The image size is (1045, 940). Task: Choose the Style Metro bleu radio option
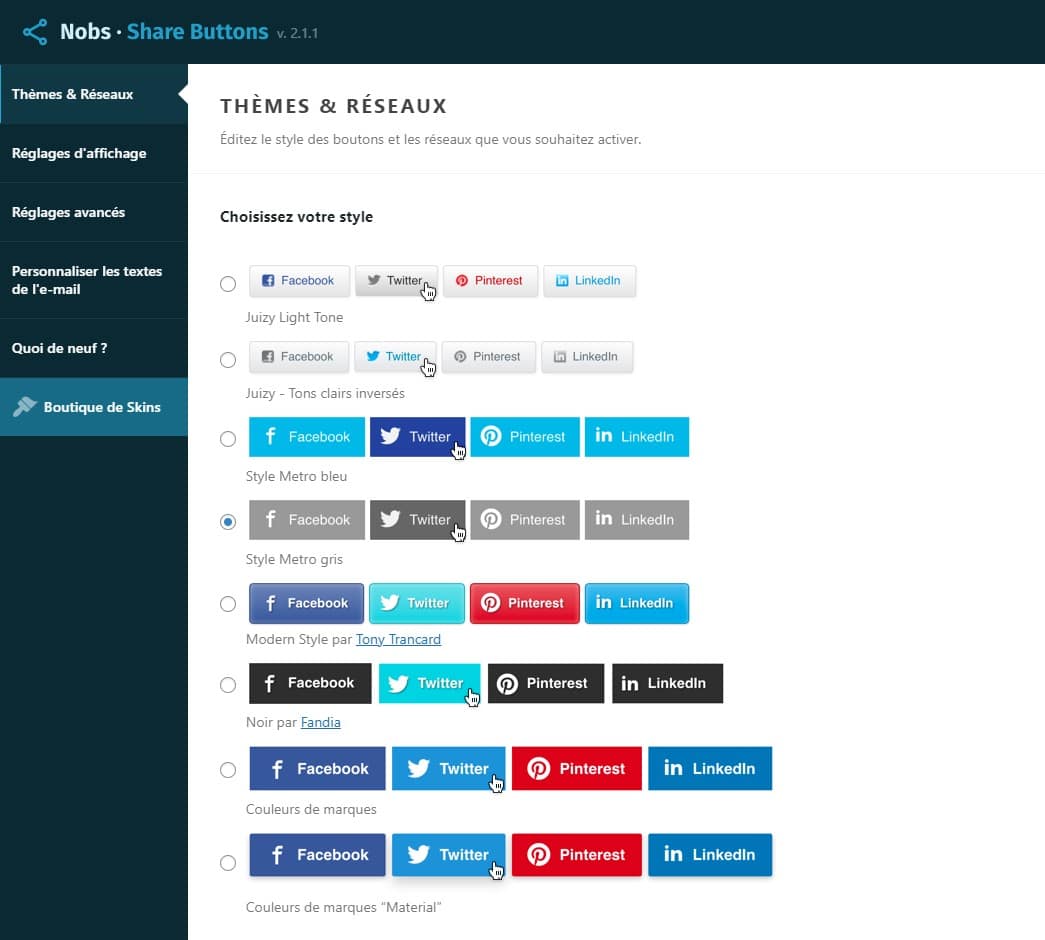[228, 439]
